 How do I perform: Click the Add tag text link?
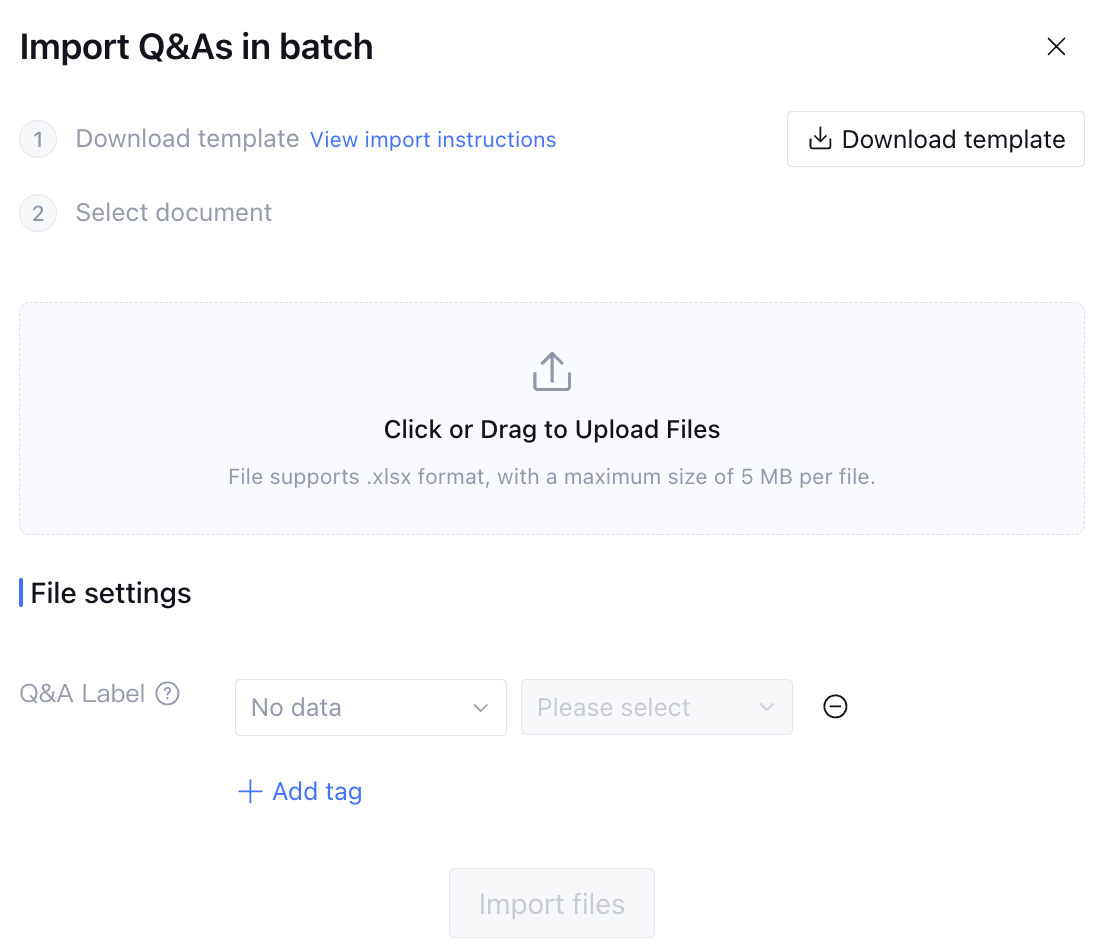coord(317,792)
